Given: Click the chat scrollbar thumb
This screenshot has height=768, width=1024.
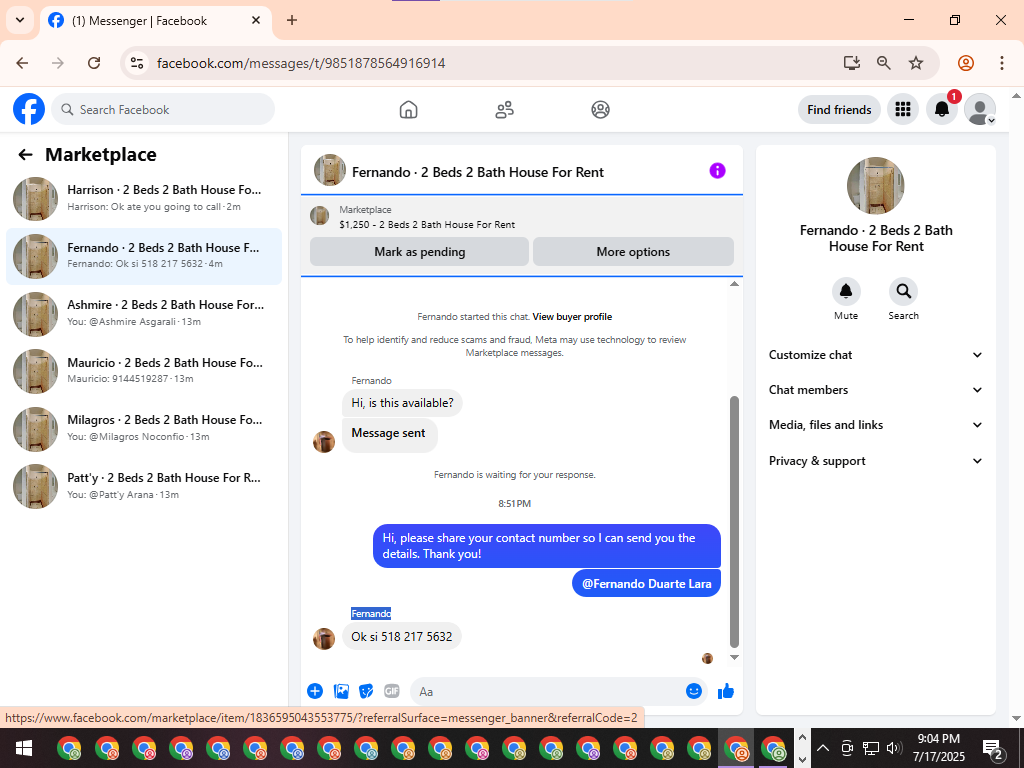Looking at the screenshot, I should (x=734, y=521).
